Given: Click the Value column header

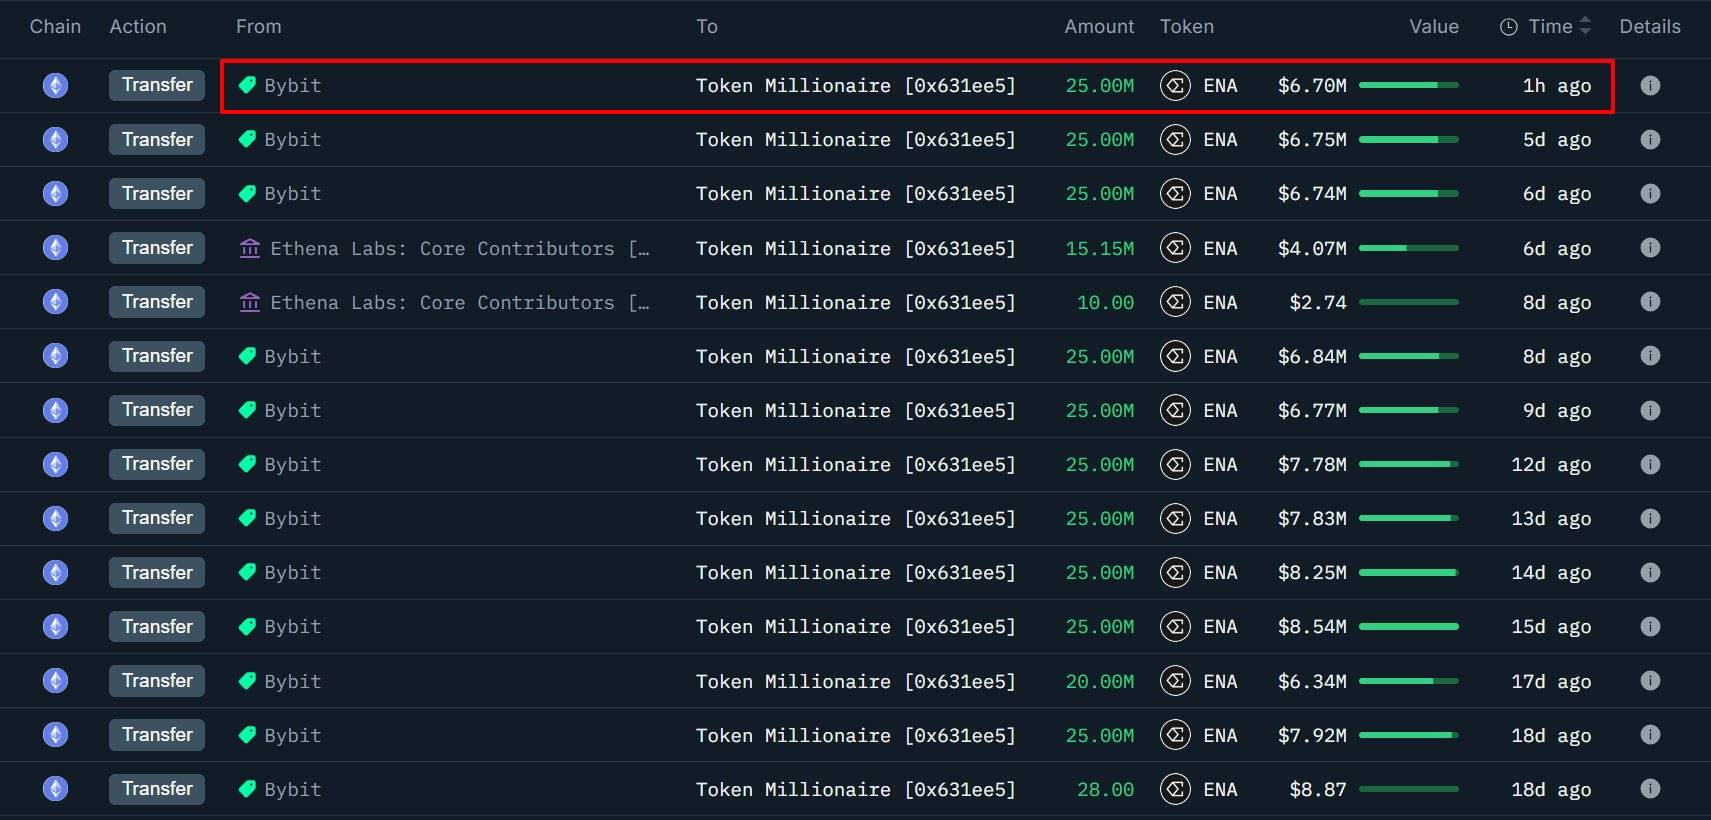Looking at the screenshot, I should point(1433,27).
